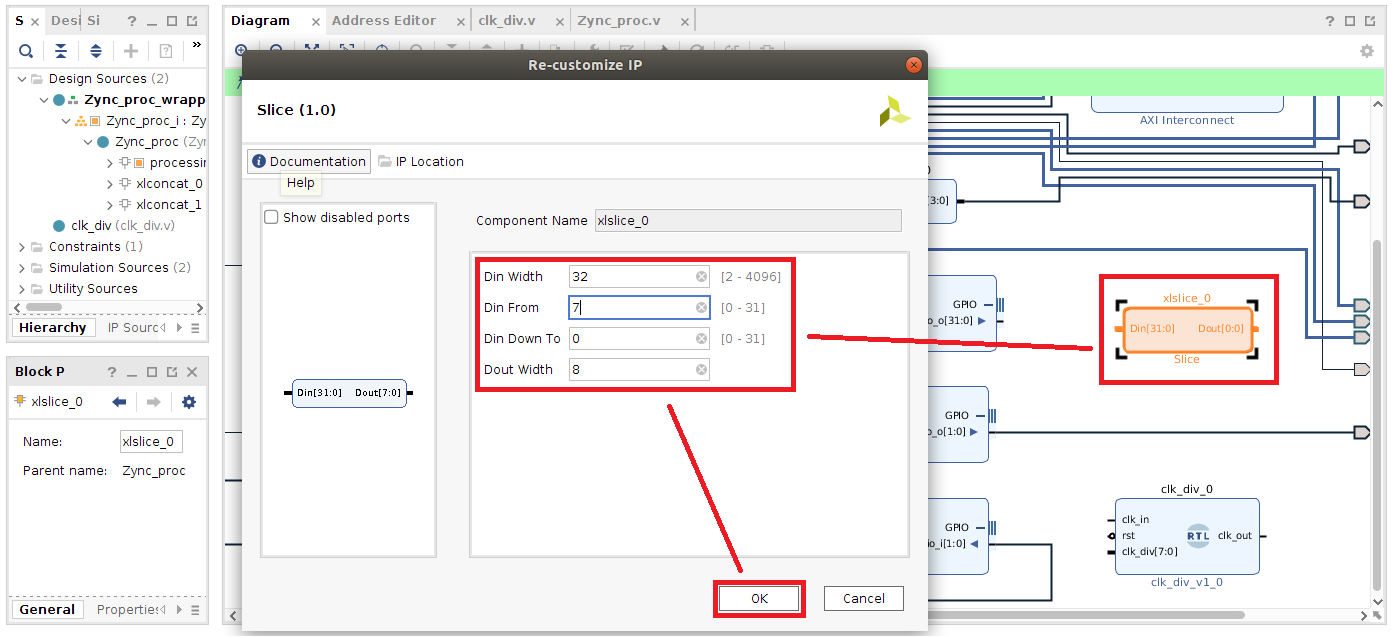Screen dimensions: 1395x638
Task: Collapse Zync_proc_wrapper tree node
Action: [44, 100]
